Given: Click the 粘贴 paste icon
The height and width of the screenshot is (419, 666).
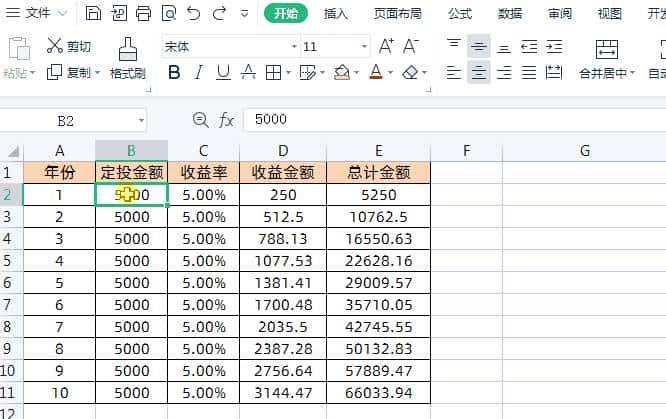Looking at the screenshot, I should [19, 48].
